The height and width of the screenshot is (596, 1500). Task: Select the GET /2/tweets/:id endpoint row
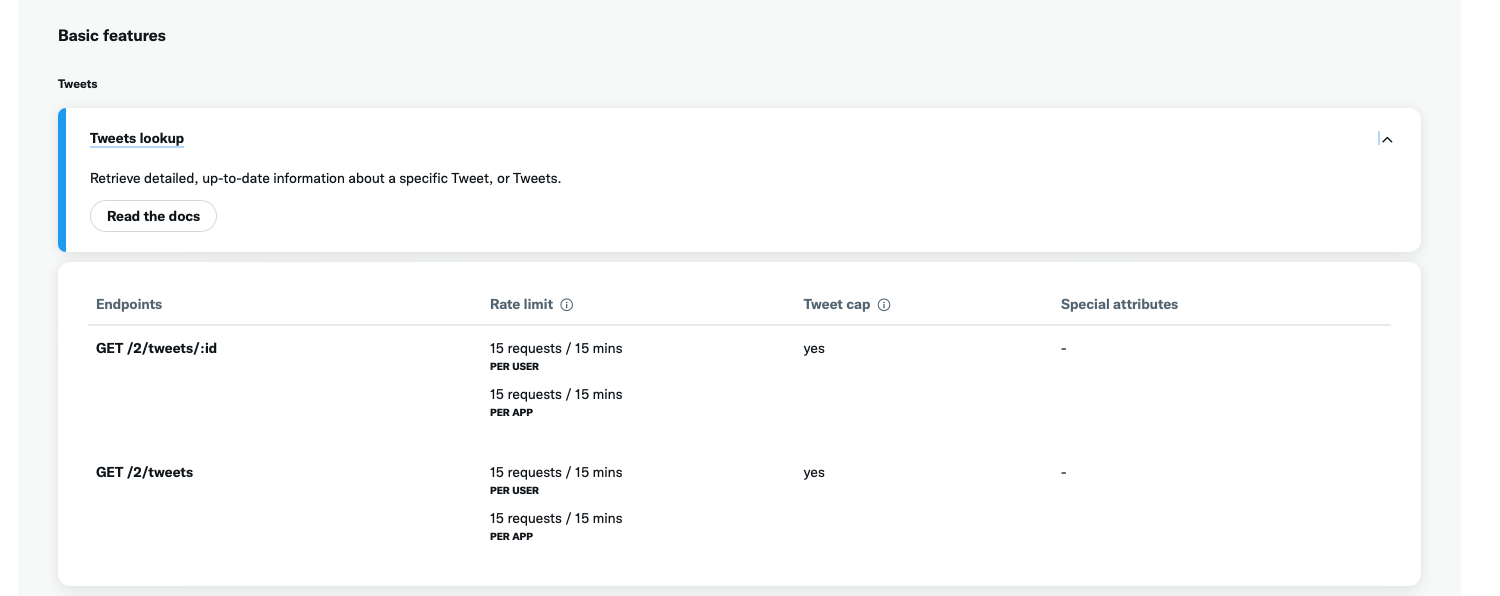coord(156,348)
